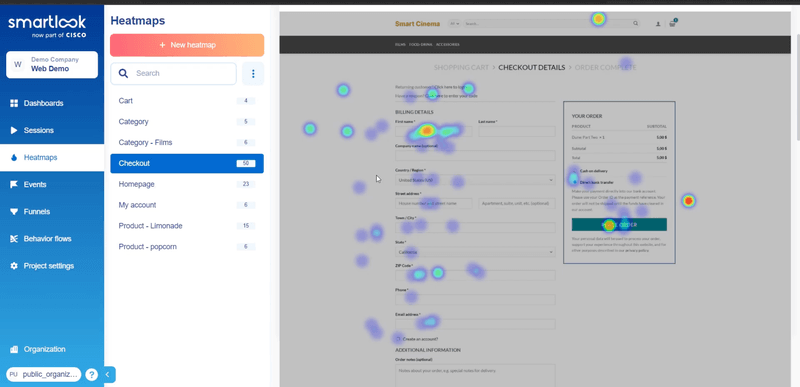Open the Events section
The height and width of the screenshot is (387, 800).
point(52,185)
